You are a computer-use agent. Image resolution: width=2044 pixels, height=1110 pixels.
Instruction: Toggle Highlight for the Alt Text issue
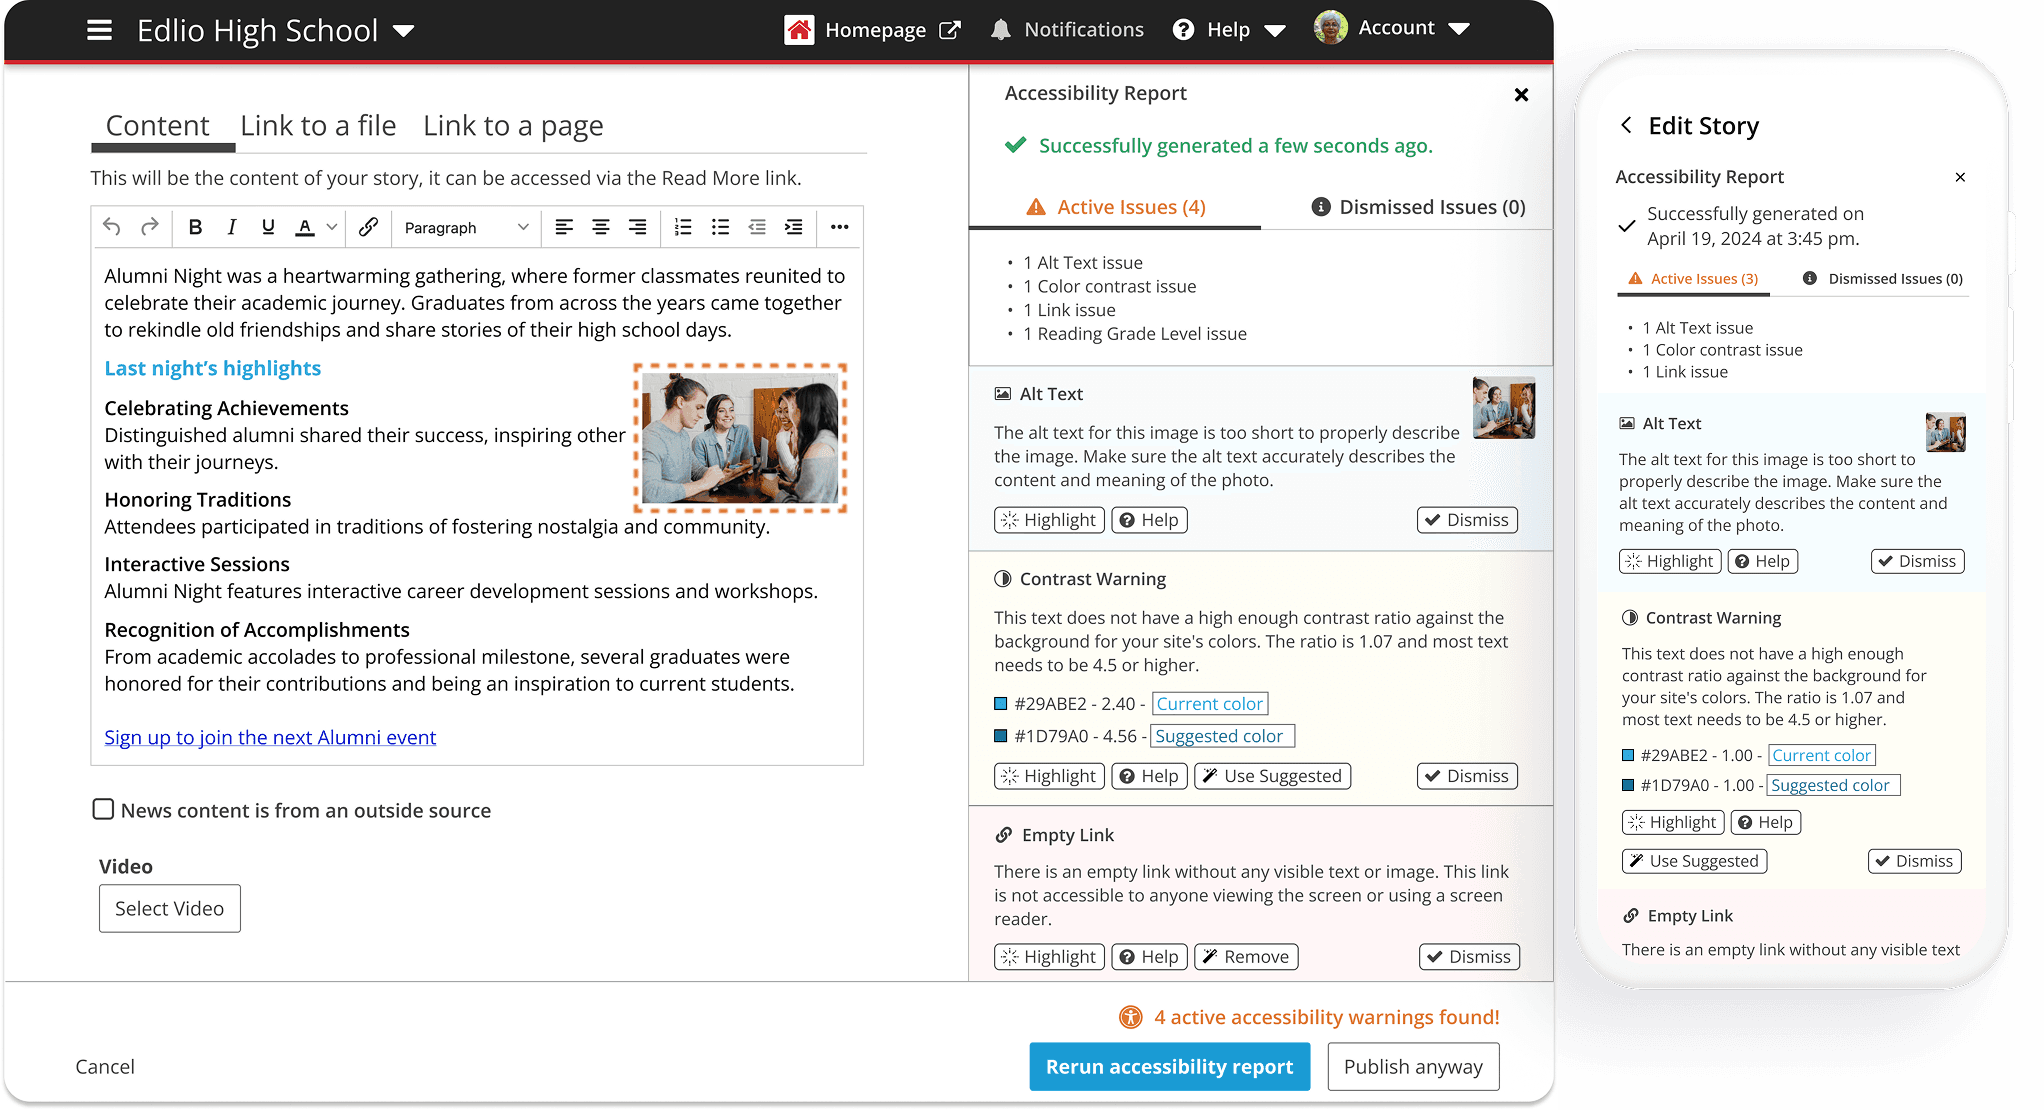[x=1049, y=519]
